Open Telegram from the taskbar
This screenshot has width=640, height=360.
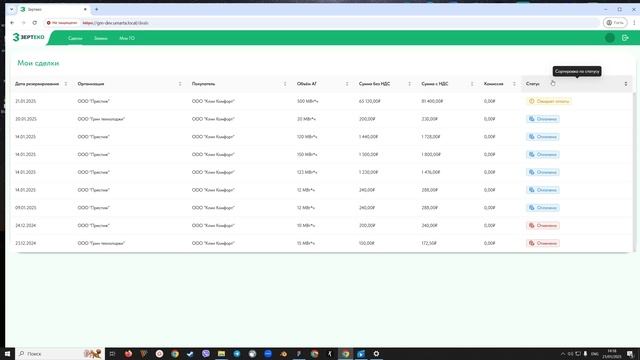[237, 353]
